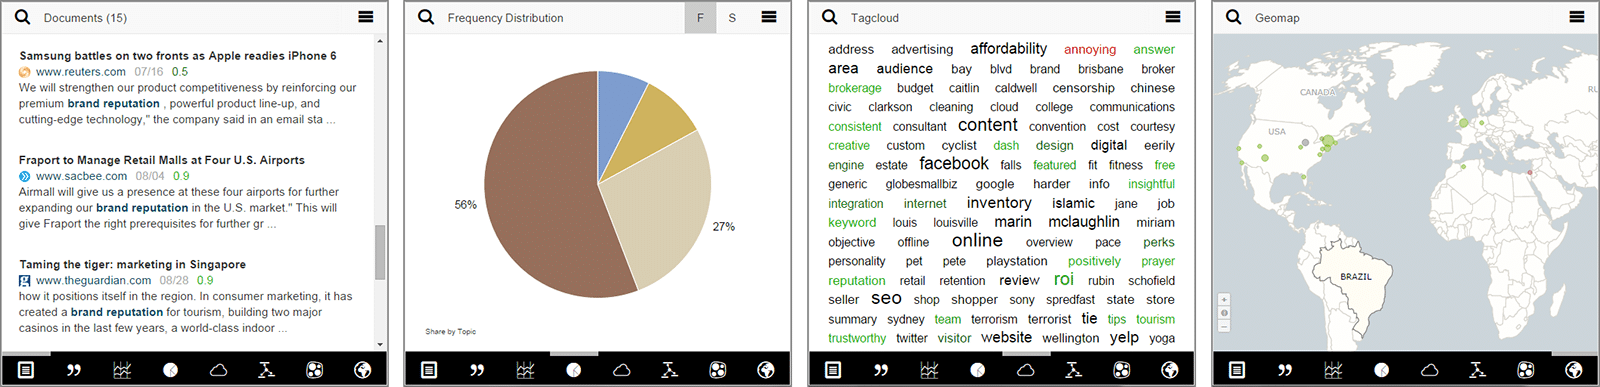Screen dimensions: 1600x387
Task: Click the Documents list scrollbar down arrow
Action: (380, 345)
